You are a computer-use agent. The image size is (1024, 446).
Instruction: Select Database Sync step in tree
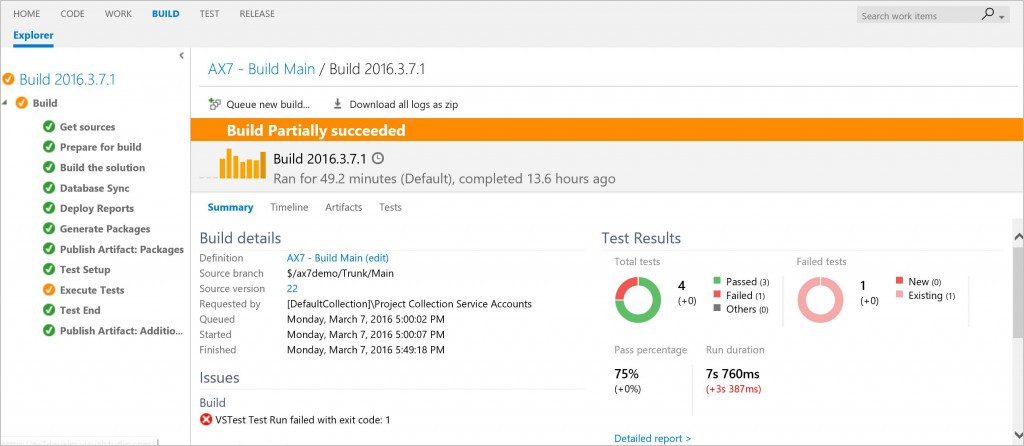coord(94,188)
